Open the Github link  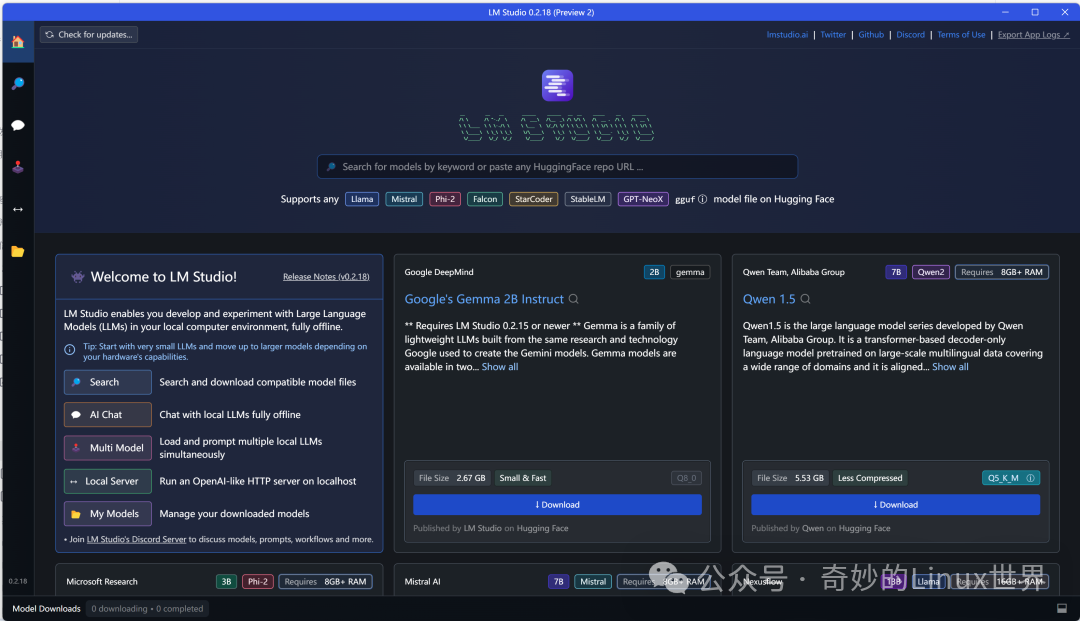871,34
